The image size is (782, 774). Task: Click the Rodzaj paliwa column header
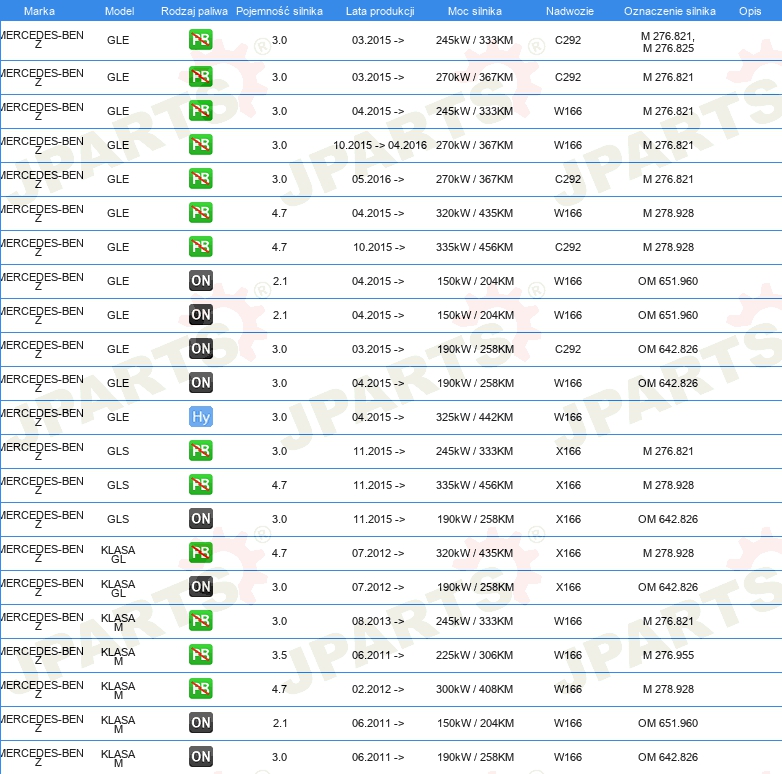click(194, 11)
